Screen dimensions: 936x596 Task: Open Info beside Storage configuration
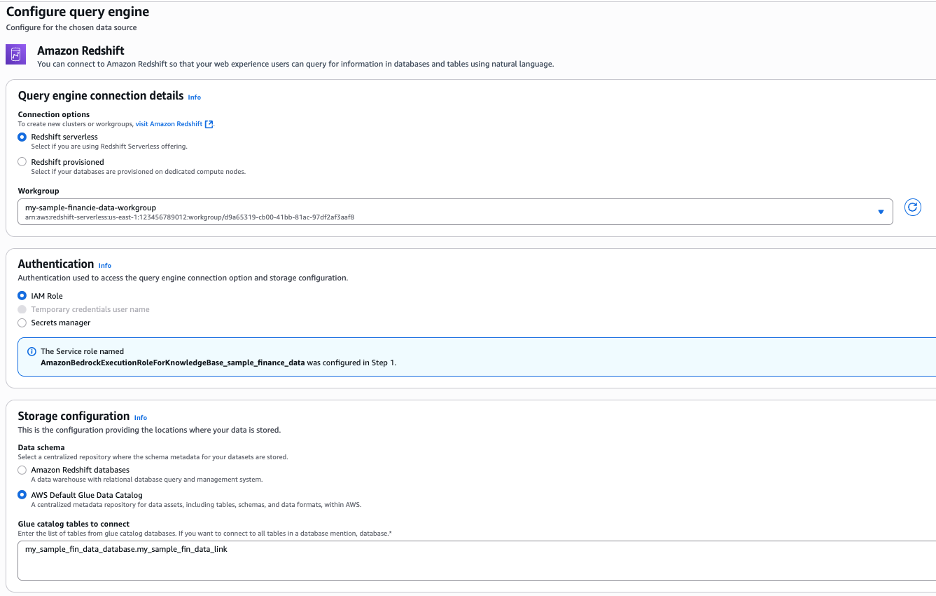(x=140, y=417)
